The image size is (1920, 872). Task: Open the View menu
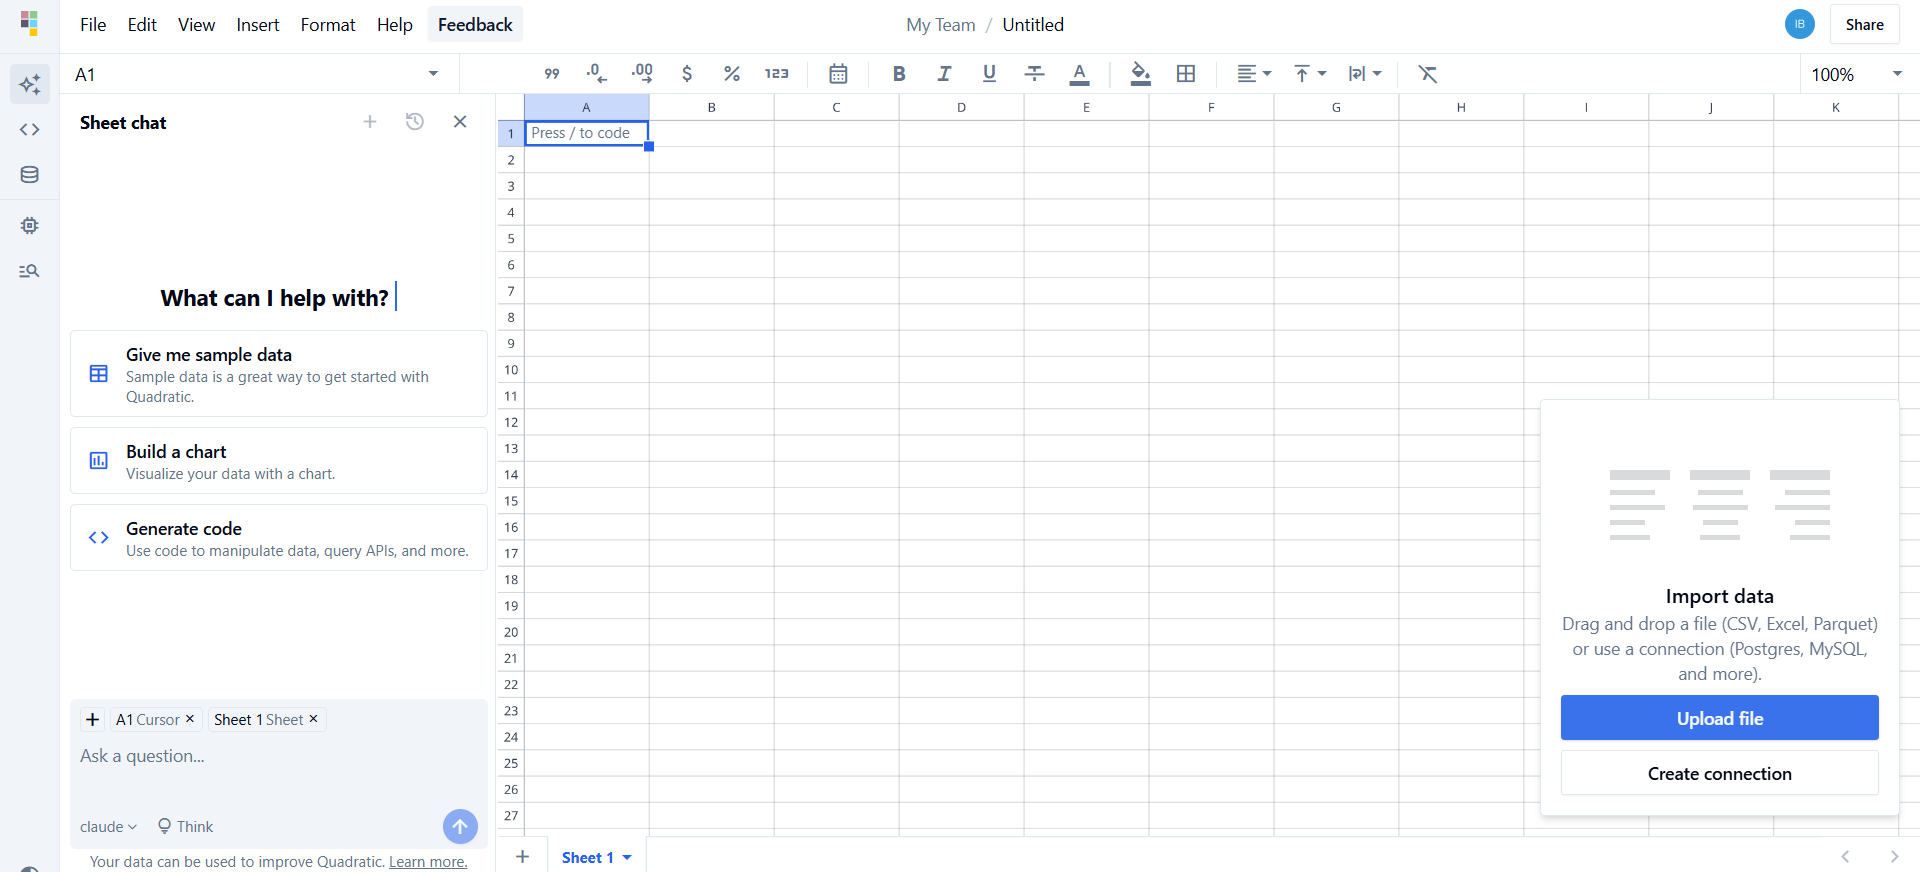[x=196, y=25]
